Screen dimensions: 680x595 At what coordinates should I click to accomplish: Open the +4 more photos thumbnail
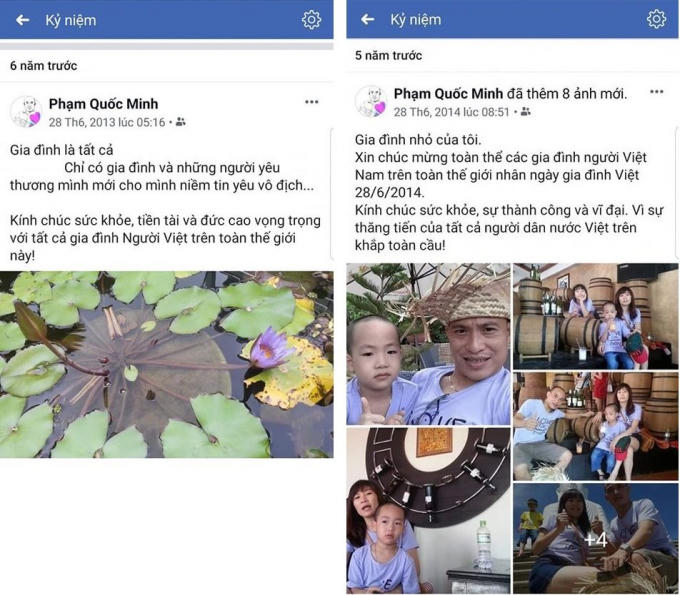596,539
